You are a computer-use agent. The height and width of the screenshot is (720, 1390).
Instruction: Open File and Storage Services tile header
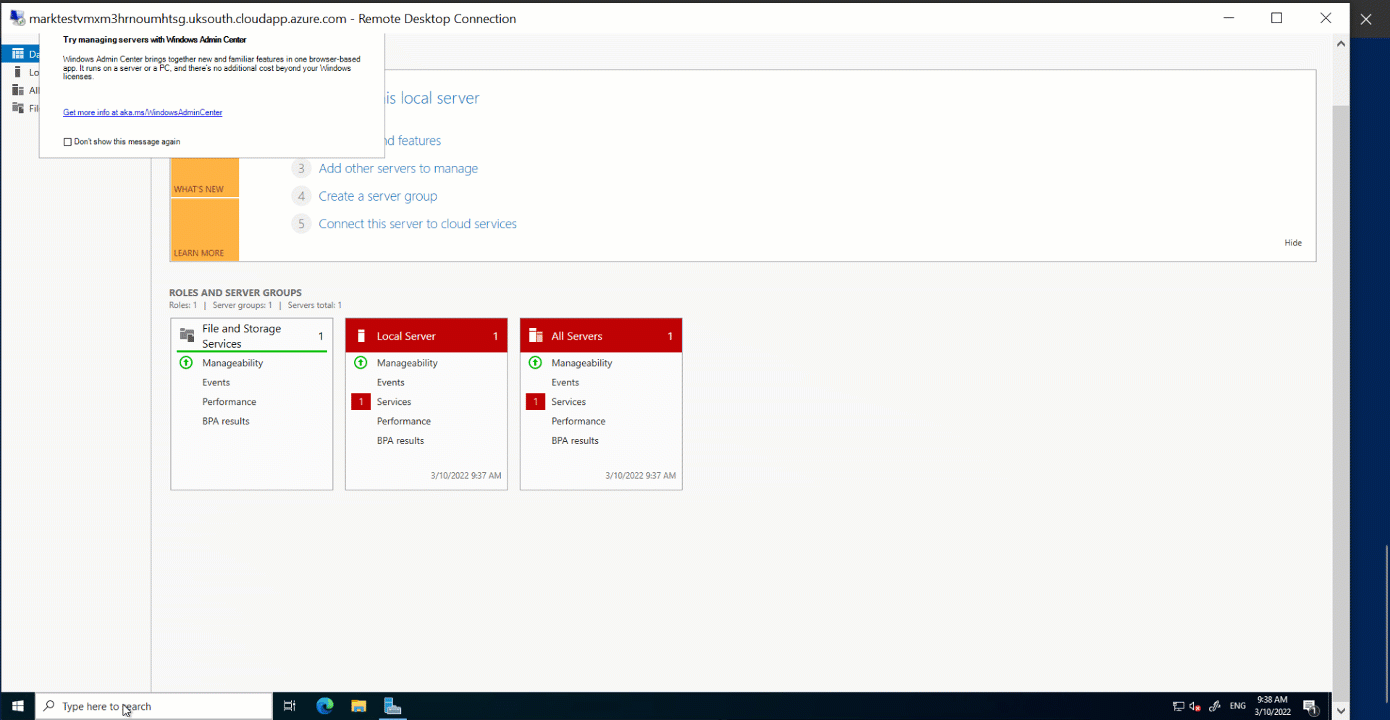[252, 336]
